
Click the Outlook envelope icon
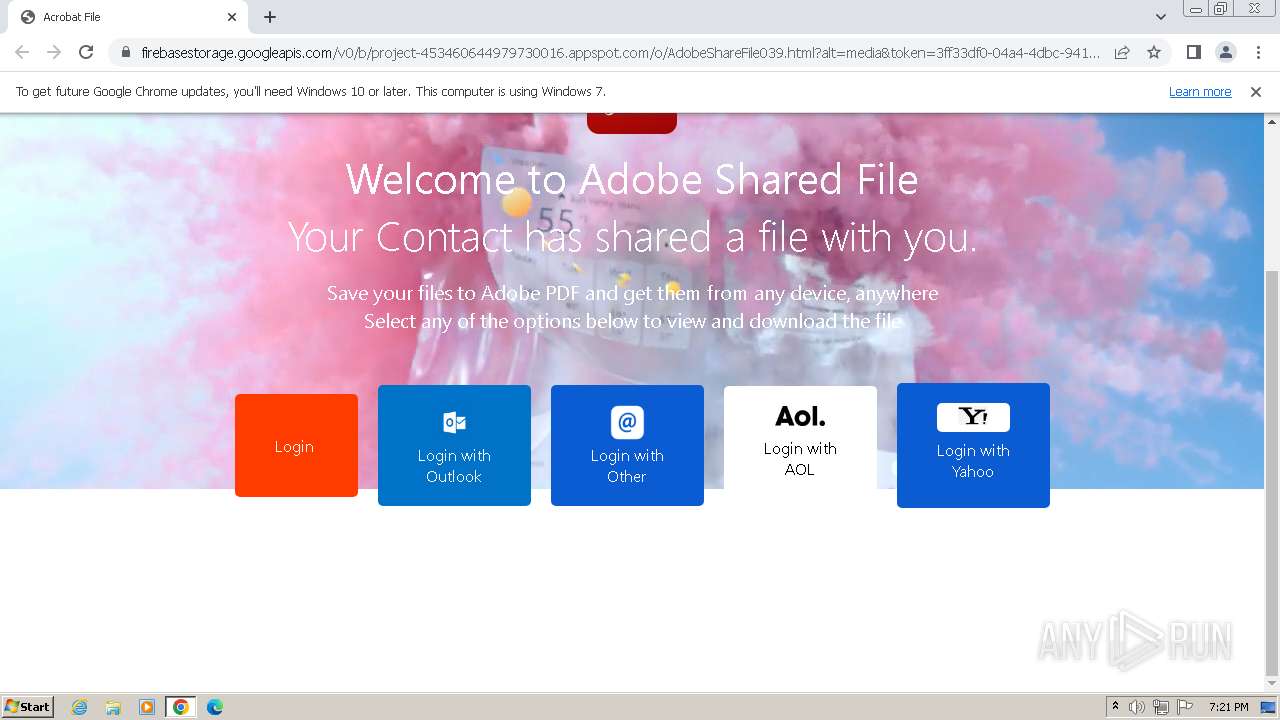pyautogui.click(x=454, y=422)
